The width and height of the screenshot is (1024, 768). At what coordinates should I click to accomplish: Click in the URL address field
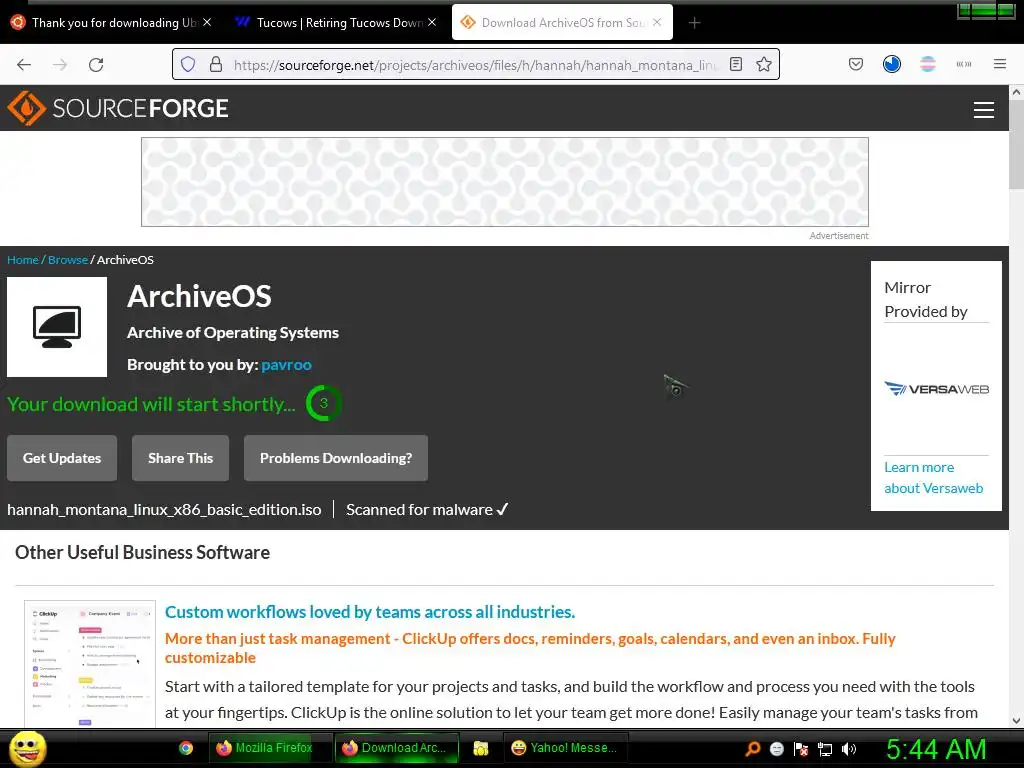[475, 65]
